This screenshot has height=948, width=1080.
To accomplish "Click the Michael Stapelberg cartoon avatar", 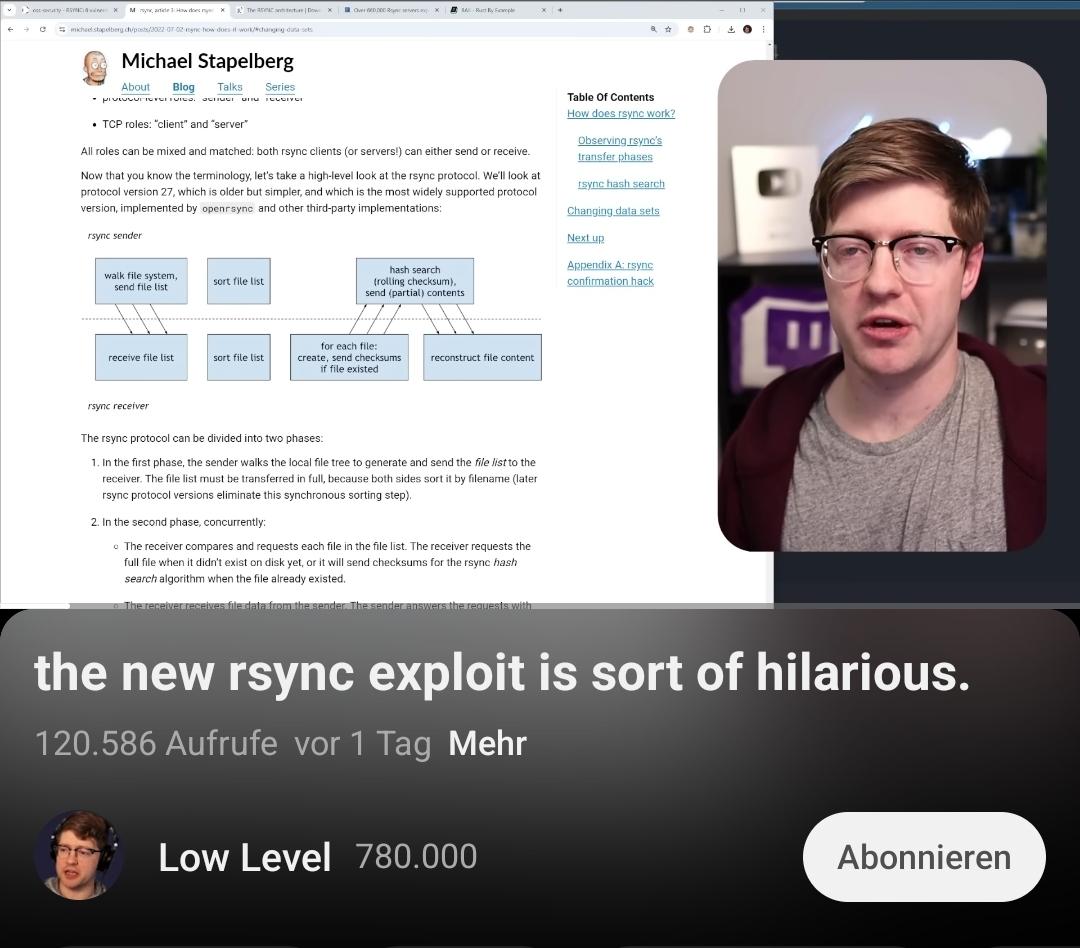I will pyautogui.click(x=96, y=68).
